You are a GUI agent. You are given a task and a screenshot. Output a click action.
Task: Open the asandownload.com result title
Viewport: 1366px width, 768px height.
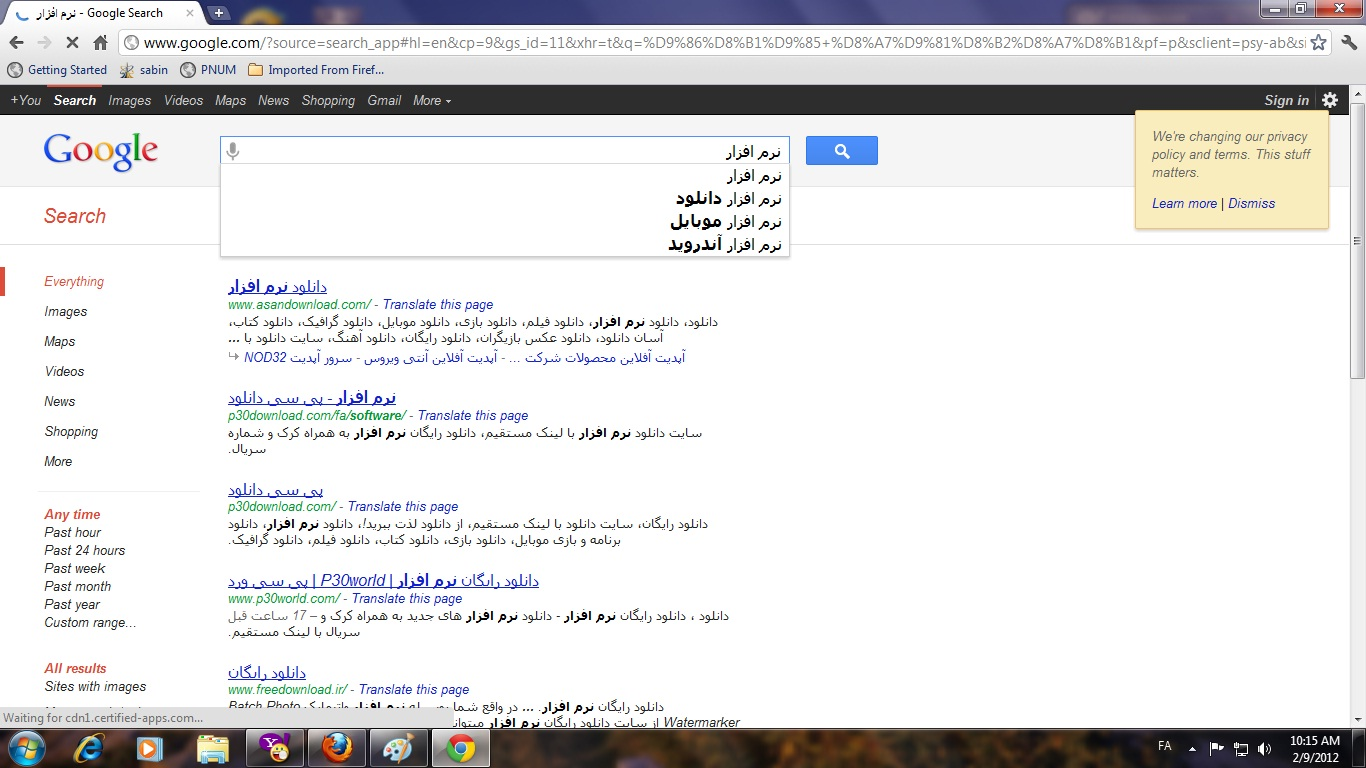277,287
